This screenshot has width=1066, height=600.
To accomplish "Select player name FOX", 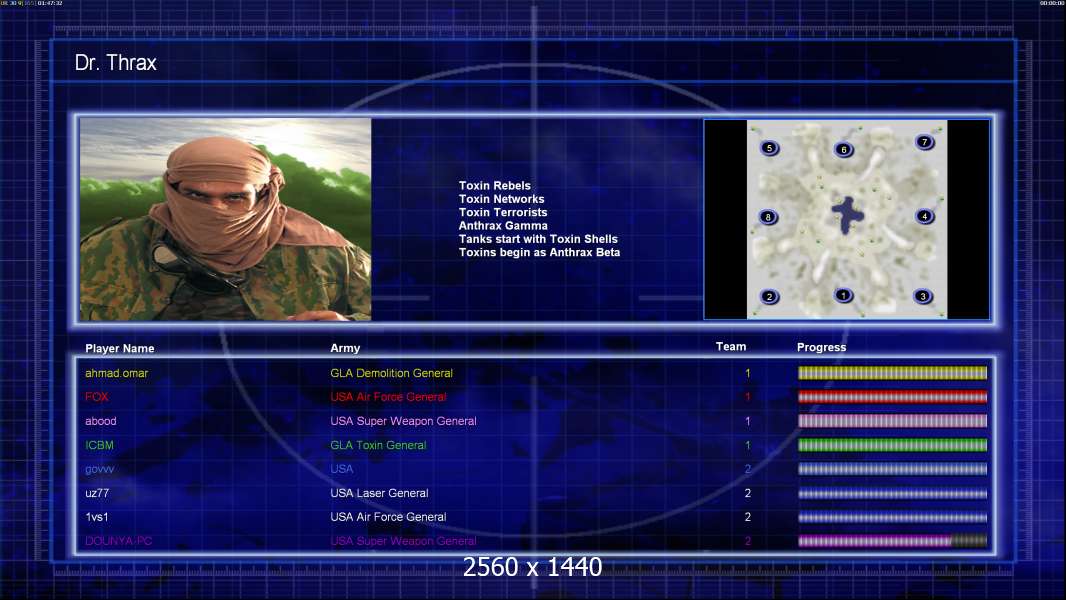I will pyautogui.click(x=97, y=397).
